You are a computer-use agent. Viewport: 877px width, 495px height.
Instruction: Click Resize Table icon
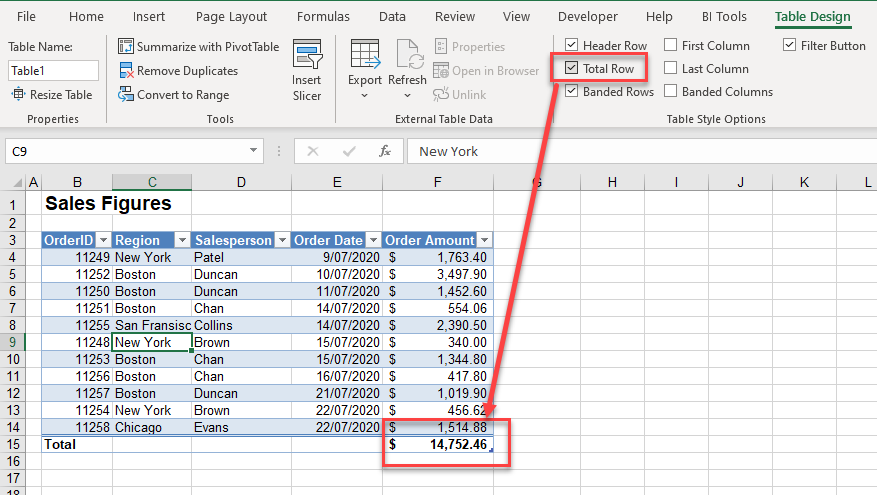[x=19, y=95]
